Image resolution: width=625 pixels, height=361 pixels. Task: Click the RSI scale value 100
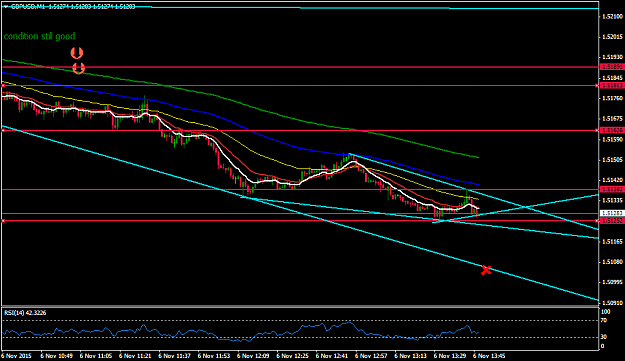click(x=605, y=312)
